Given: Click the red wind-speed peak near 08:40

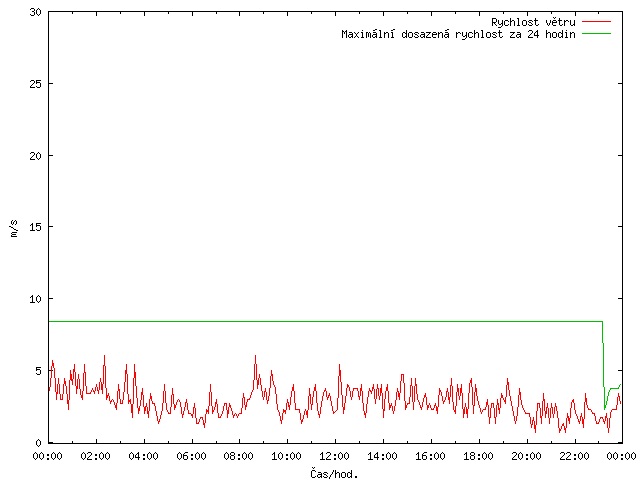Looking at the screenshot, I should (x=256, y=356).
